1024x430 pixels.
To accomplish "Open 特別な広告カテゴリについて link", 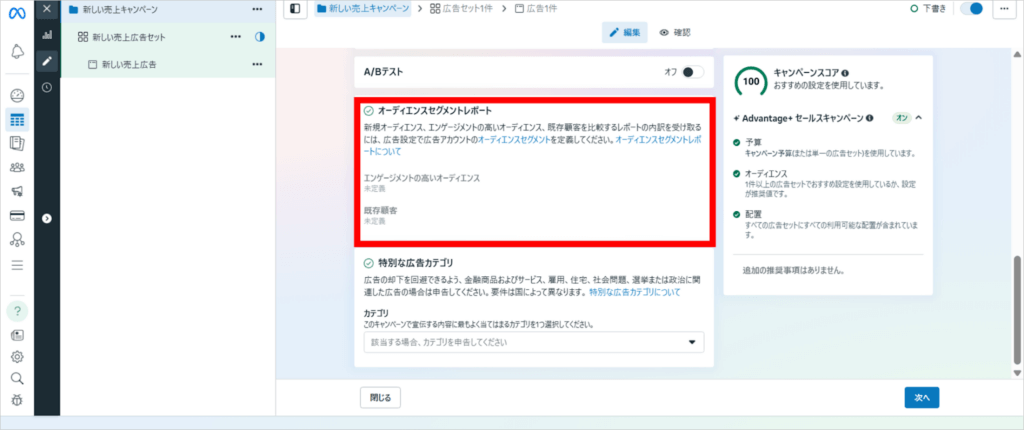I will point(635,292).
